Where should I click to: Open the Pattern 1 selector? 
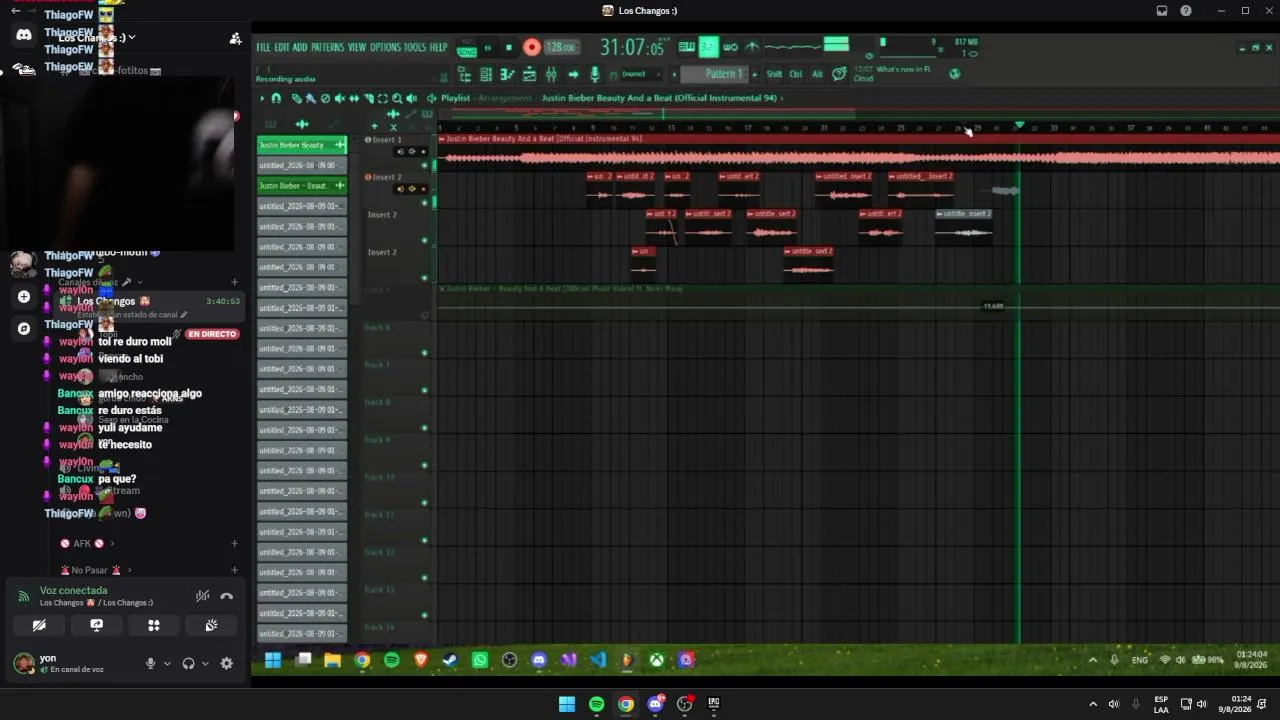714,74
